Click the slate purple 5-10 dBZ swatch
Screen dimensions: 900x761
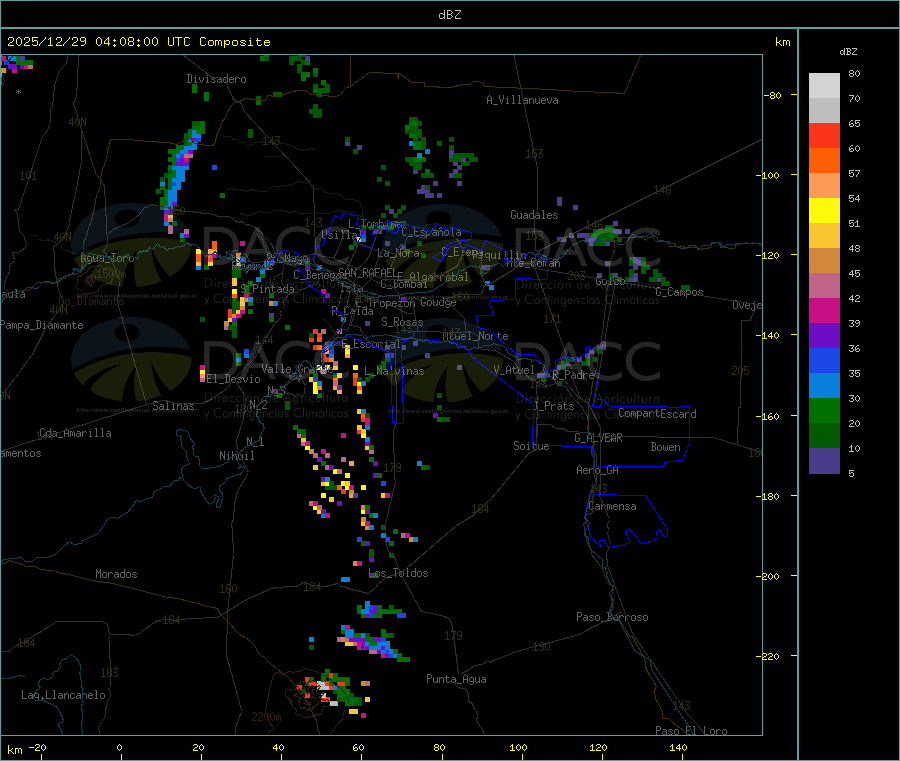(824, 461)
